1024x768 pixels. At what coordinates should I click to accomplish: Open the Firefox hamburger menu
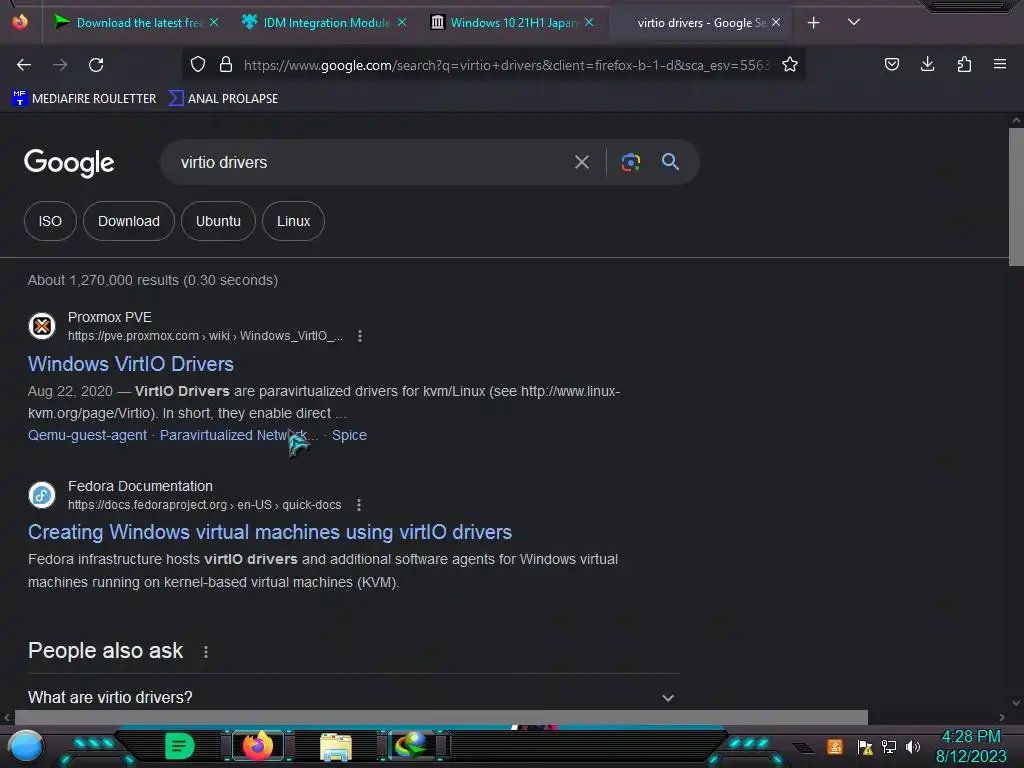click(1000, 64)
